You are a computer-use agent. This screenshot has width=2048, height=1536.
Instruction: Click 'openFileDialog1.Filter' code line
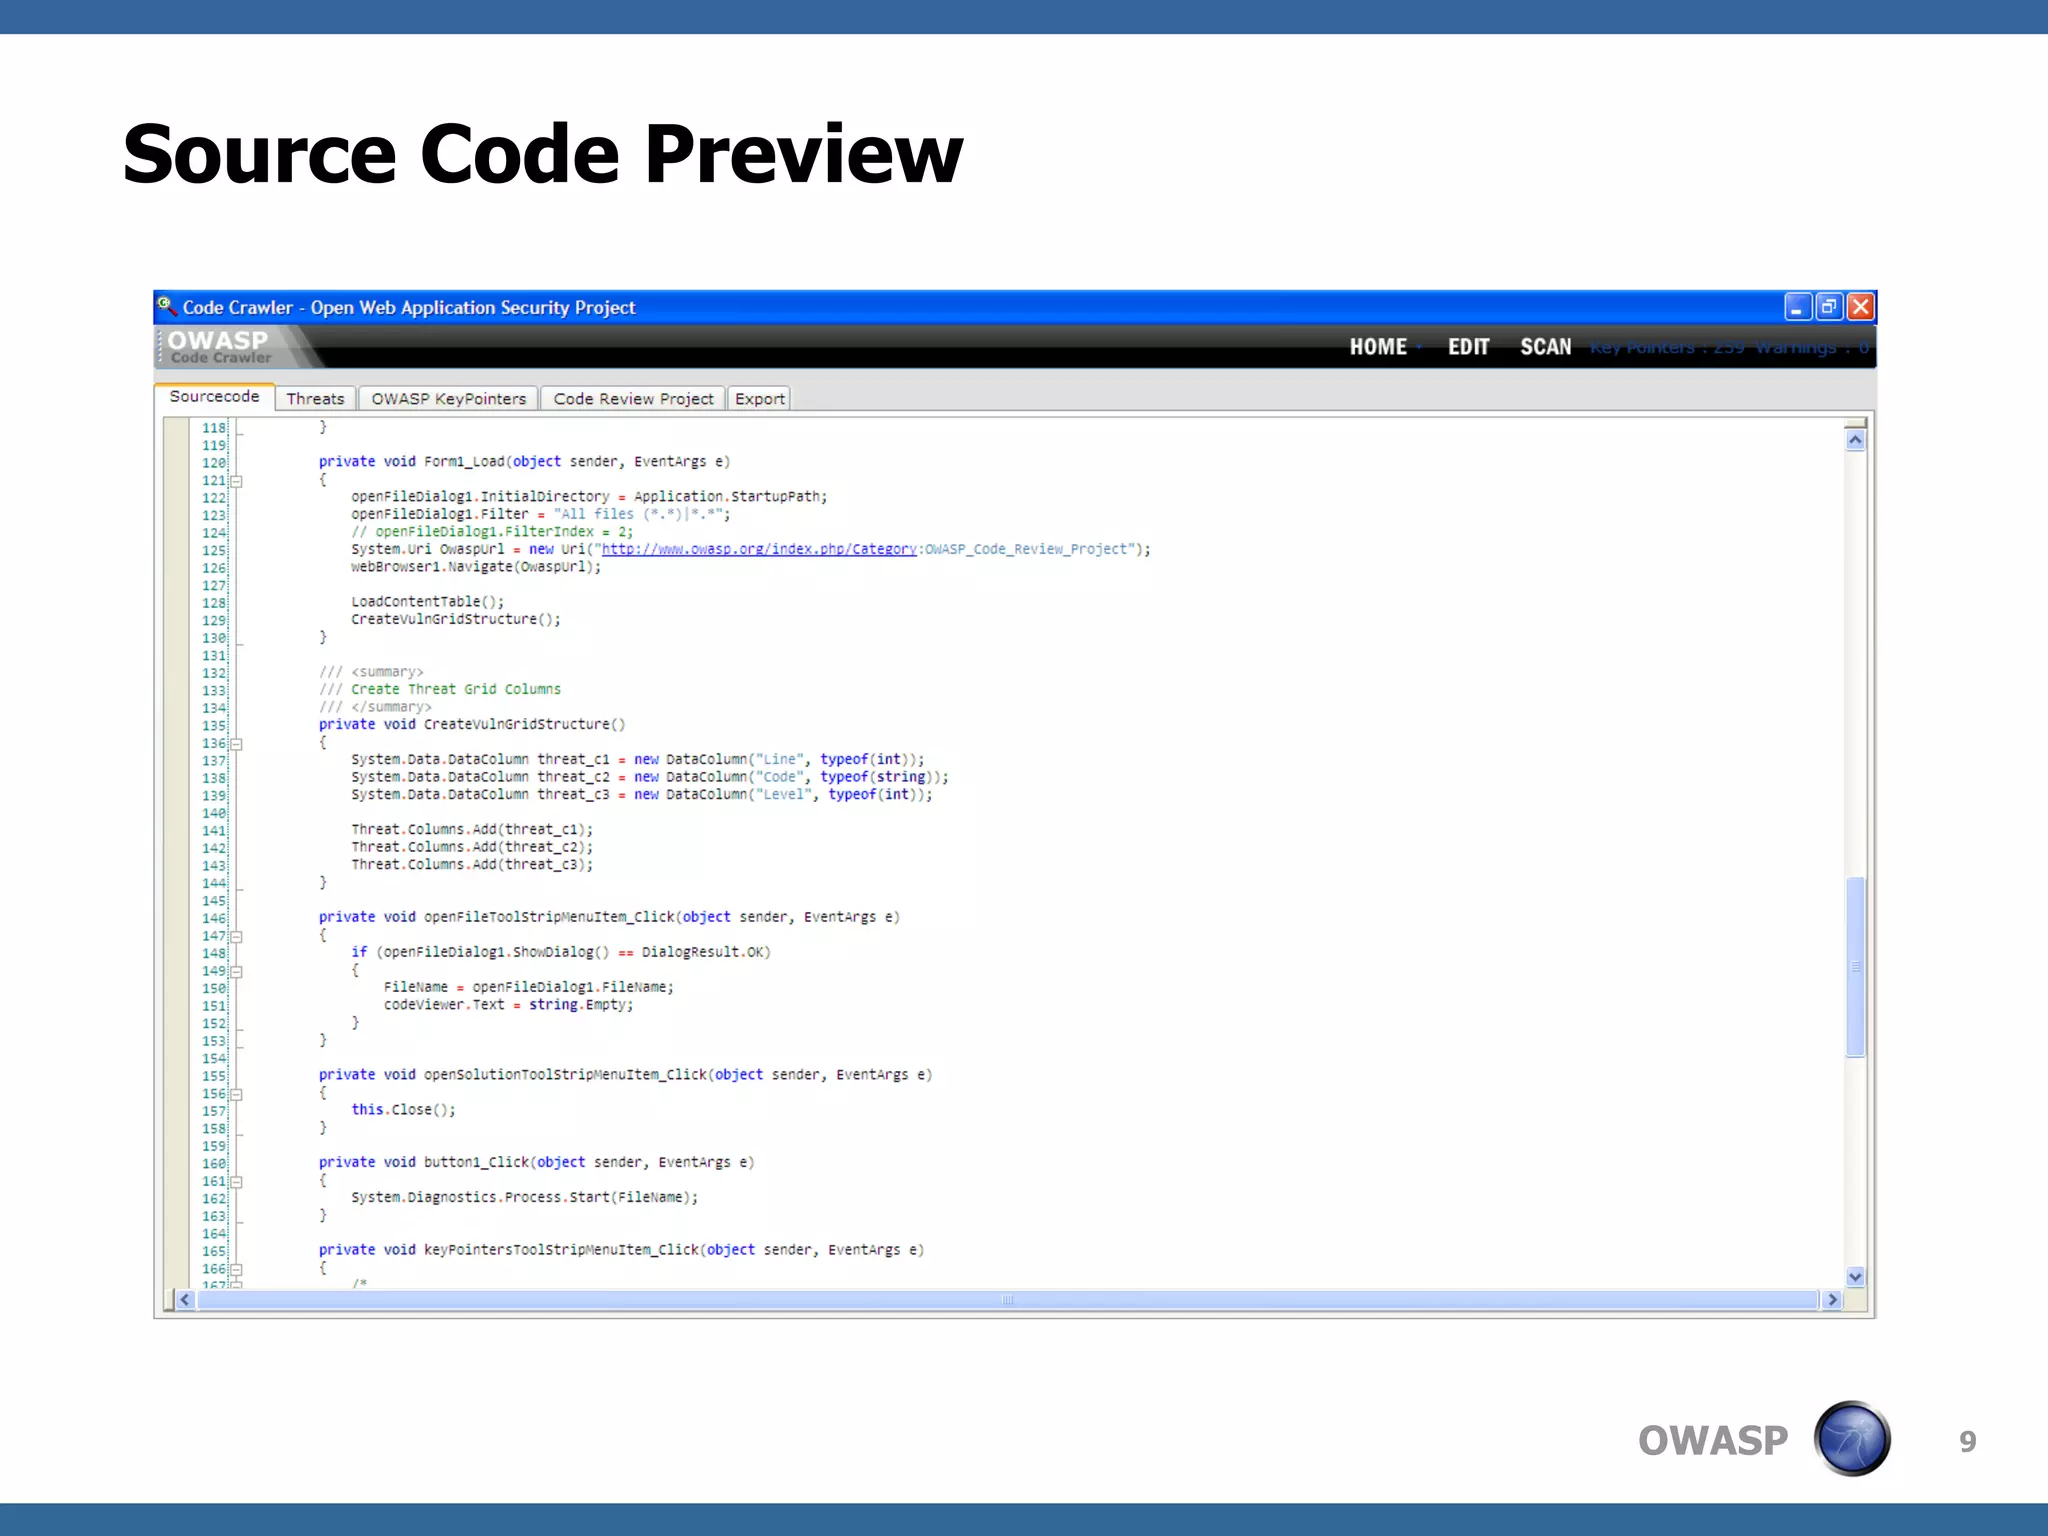click(541, 514)
